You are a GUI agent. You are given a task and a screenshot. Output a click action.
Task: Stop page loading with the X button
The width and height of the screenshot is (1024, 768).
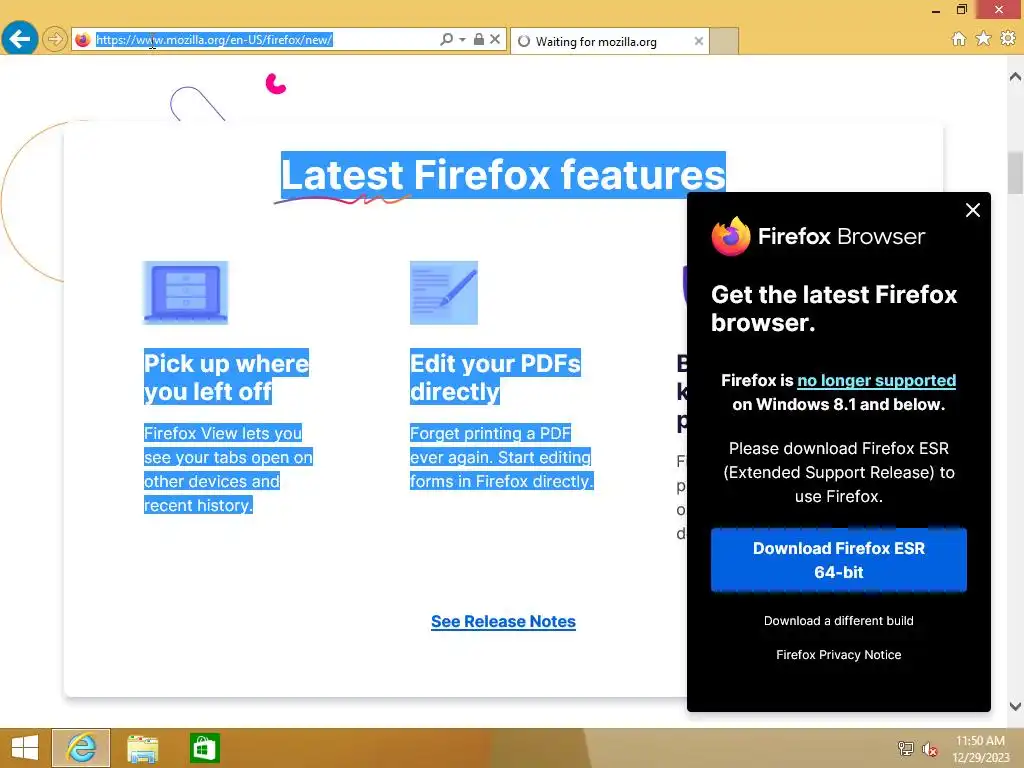[495, 39]
